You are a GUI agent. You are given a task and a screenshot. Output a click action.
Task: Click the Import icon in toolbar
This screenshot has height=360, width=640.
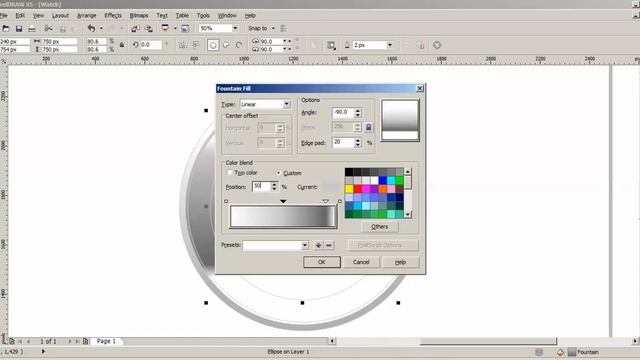click(135, 29)
